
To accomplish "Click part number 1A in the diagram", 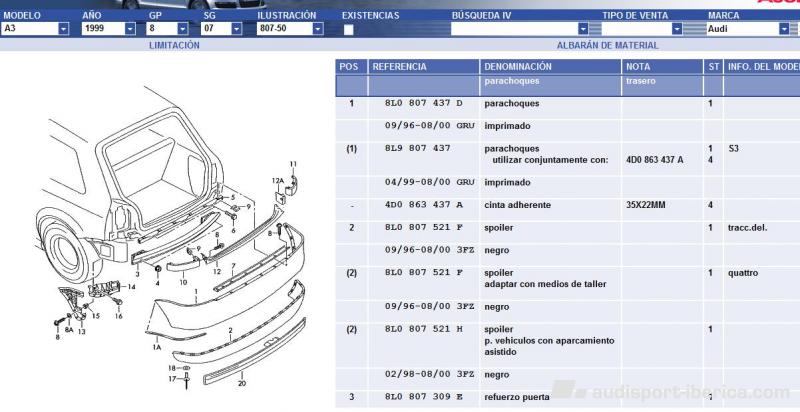I will 156,347.
